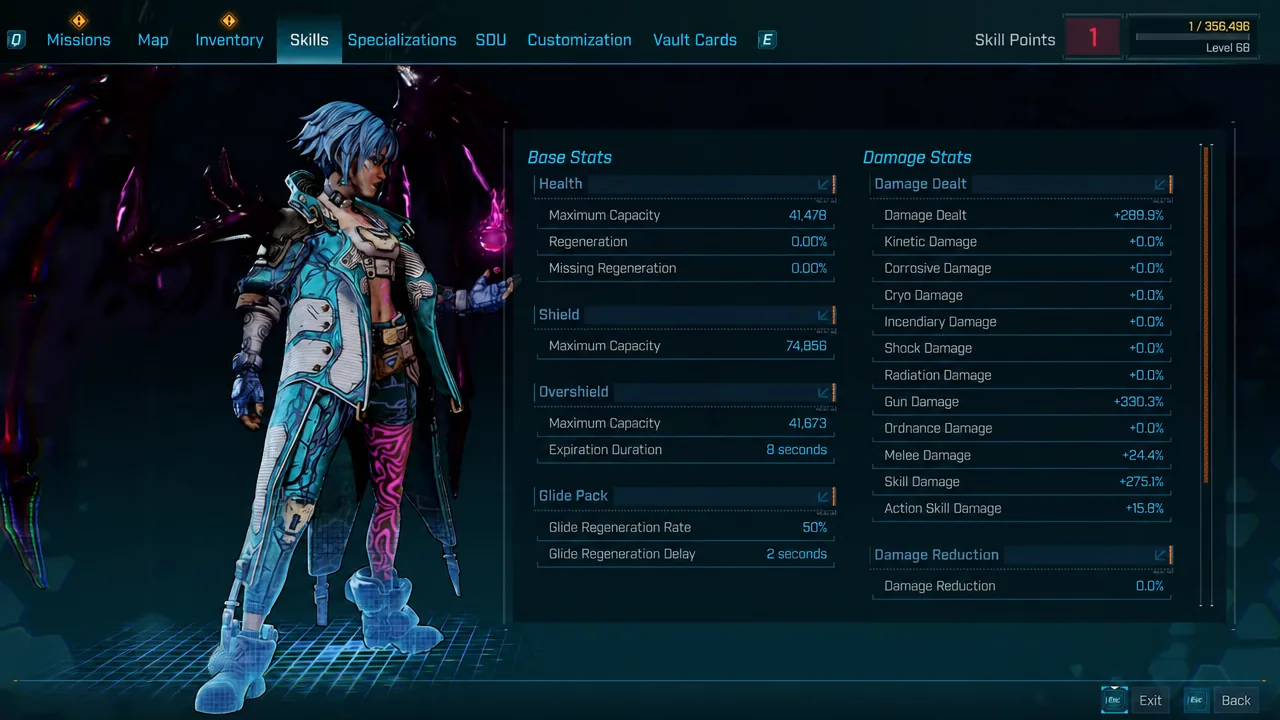Click the Exit button
This screenshot has width=1280, height=720.
coord(1150,700)
